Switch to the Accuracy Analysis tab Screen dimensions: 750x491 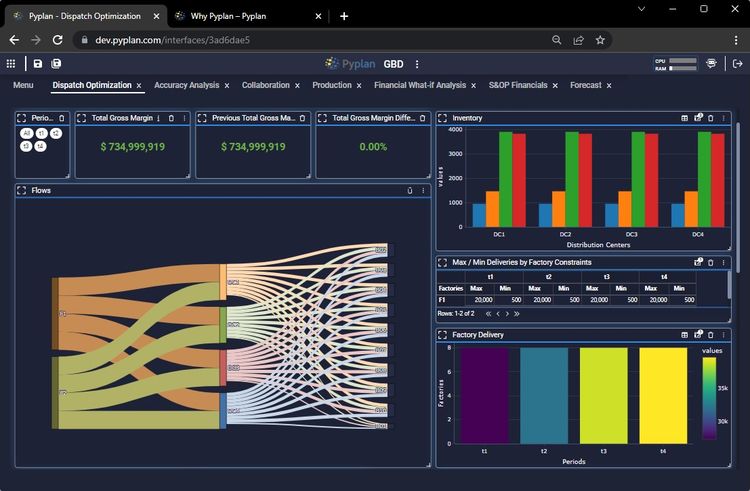(x=186, y=85)
